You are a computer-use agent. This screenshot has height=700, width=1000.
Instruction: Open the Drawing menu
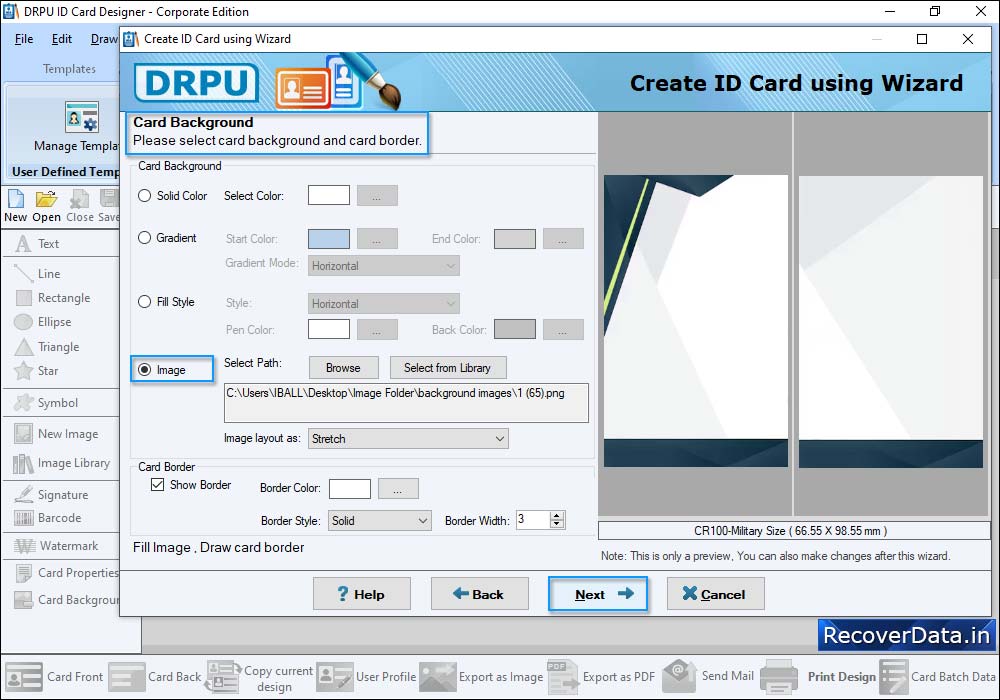(x=104, y=39)
